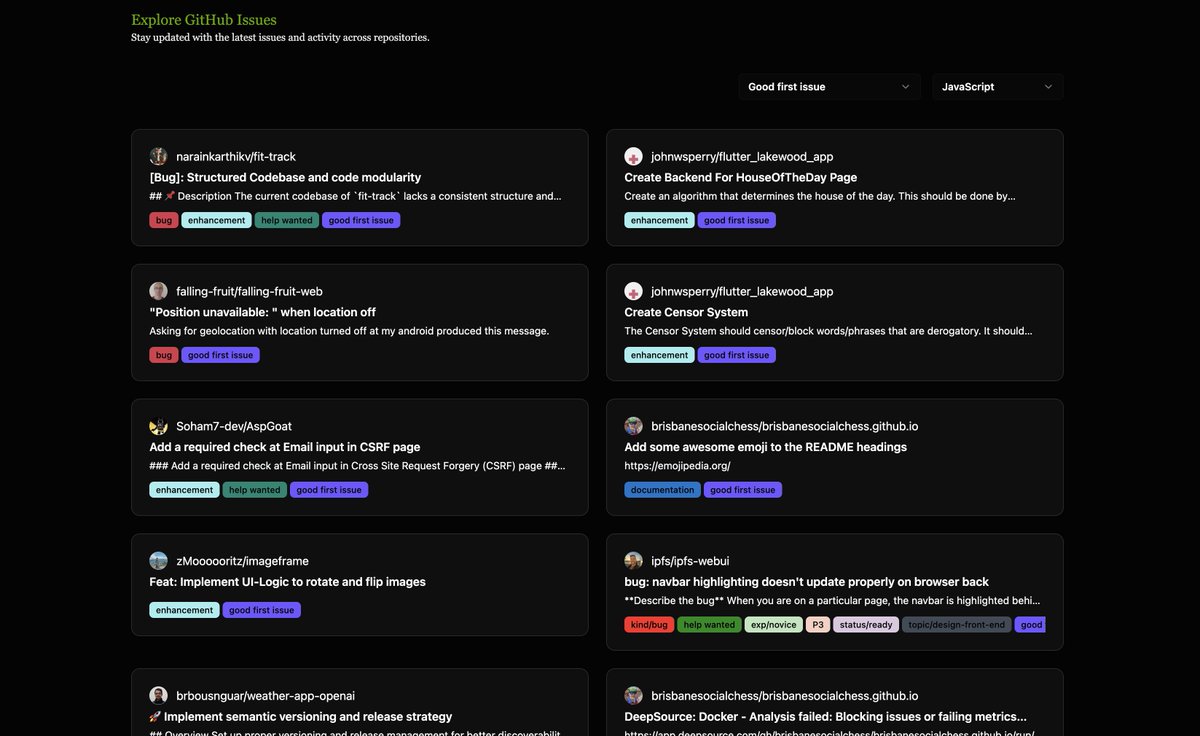
Task: Open falling-fruit/falling-fruit-web repository link
Action: (249, 292)
